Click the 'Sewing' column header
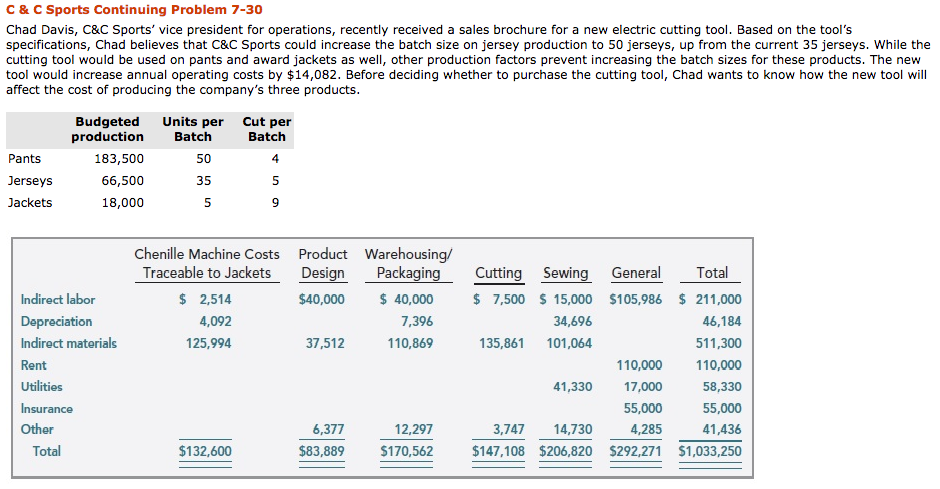This screenshot has width=940, height=489. pyautogui.click(x=566, y=273)
